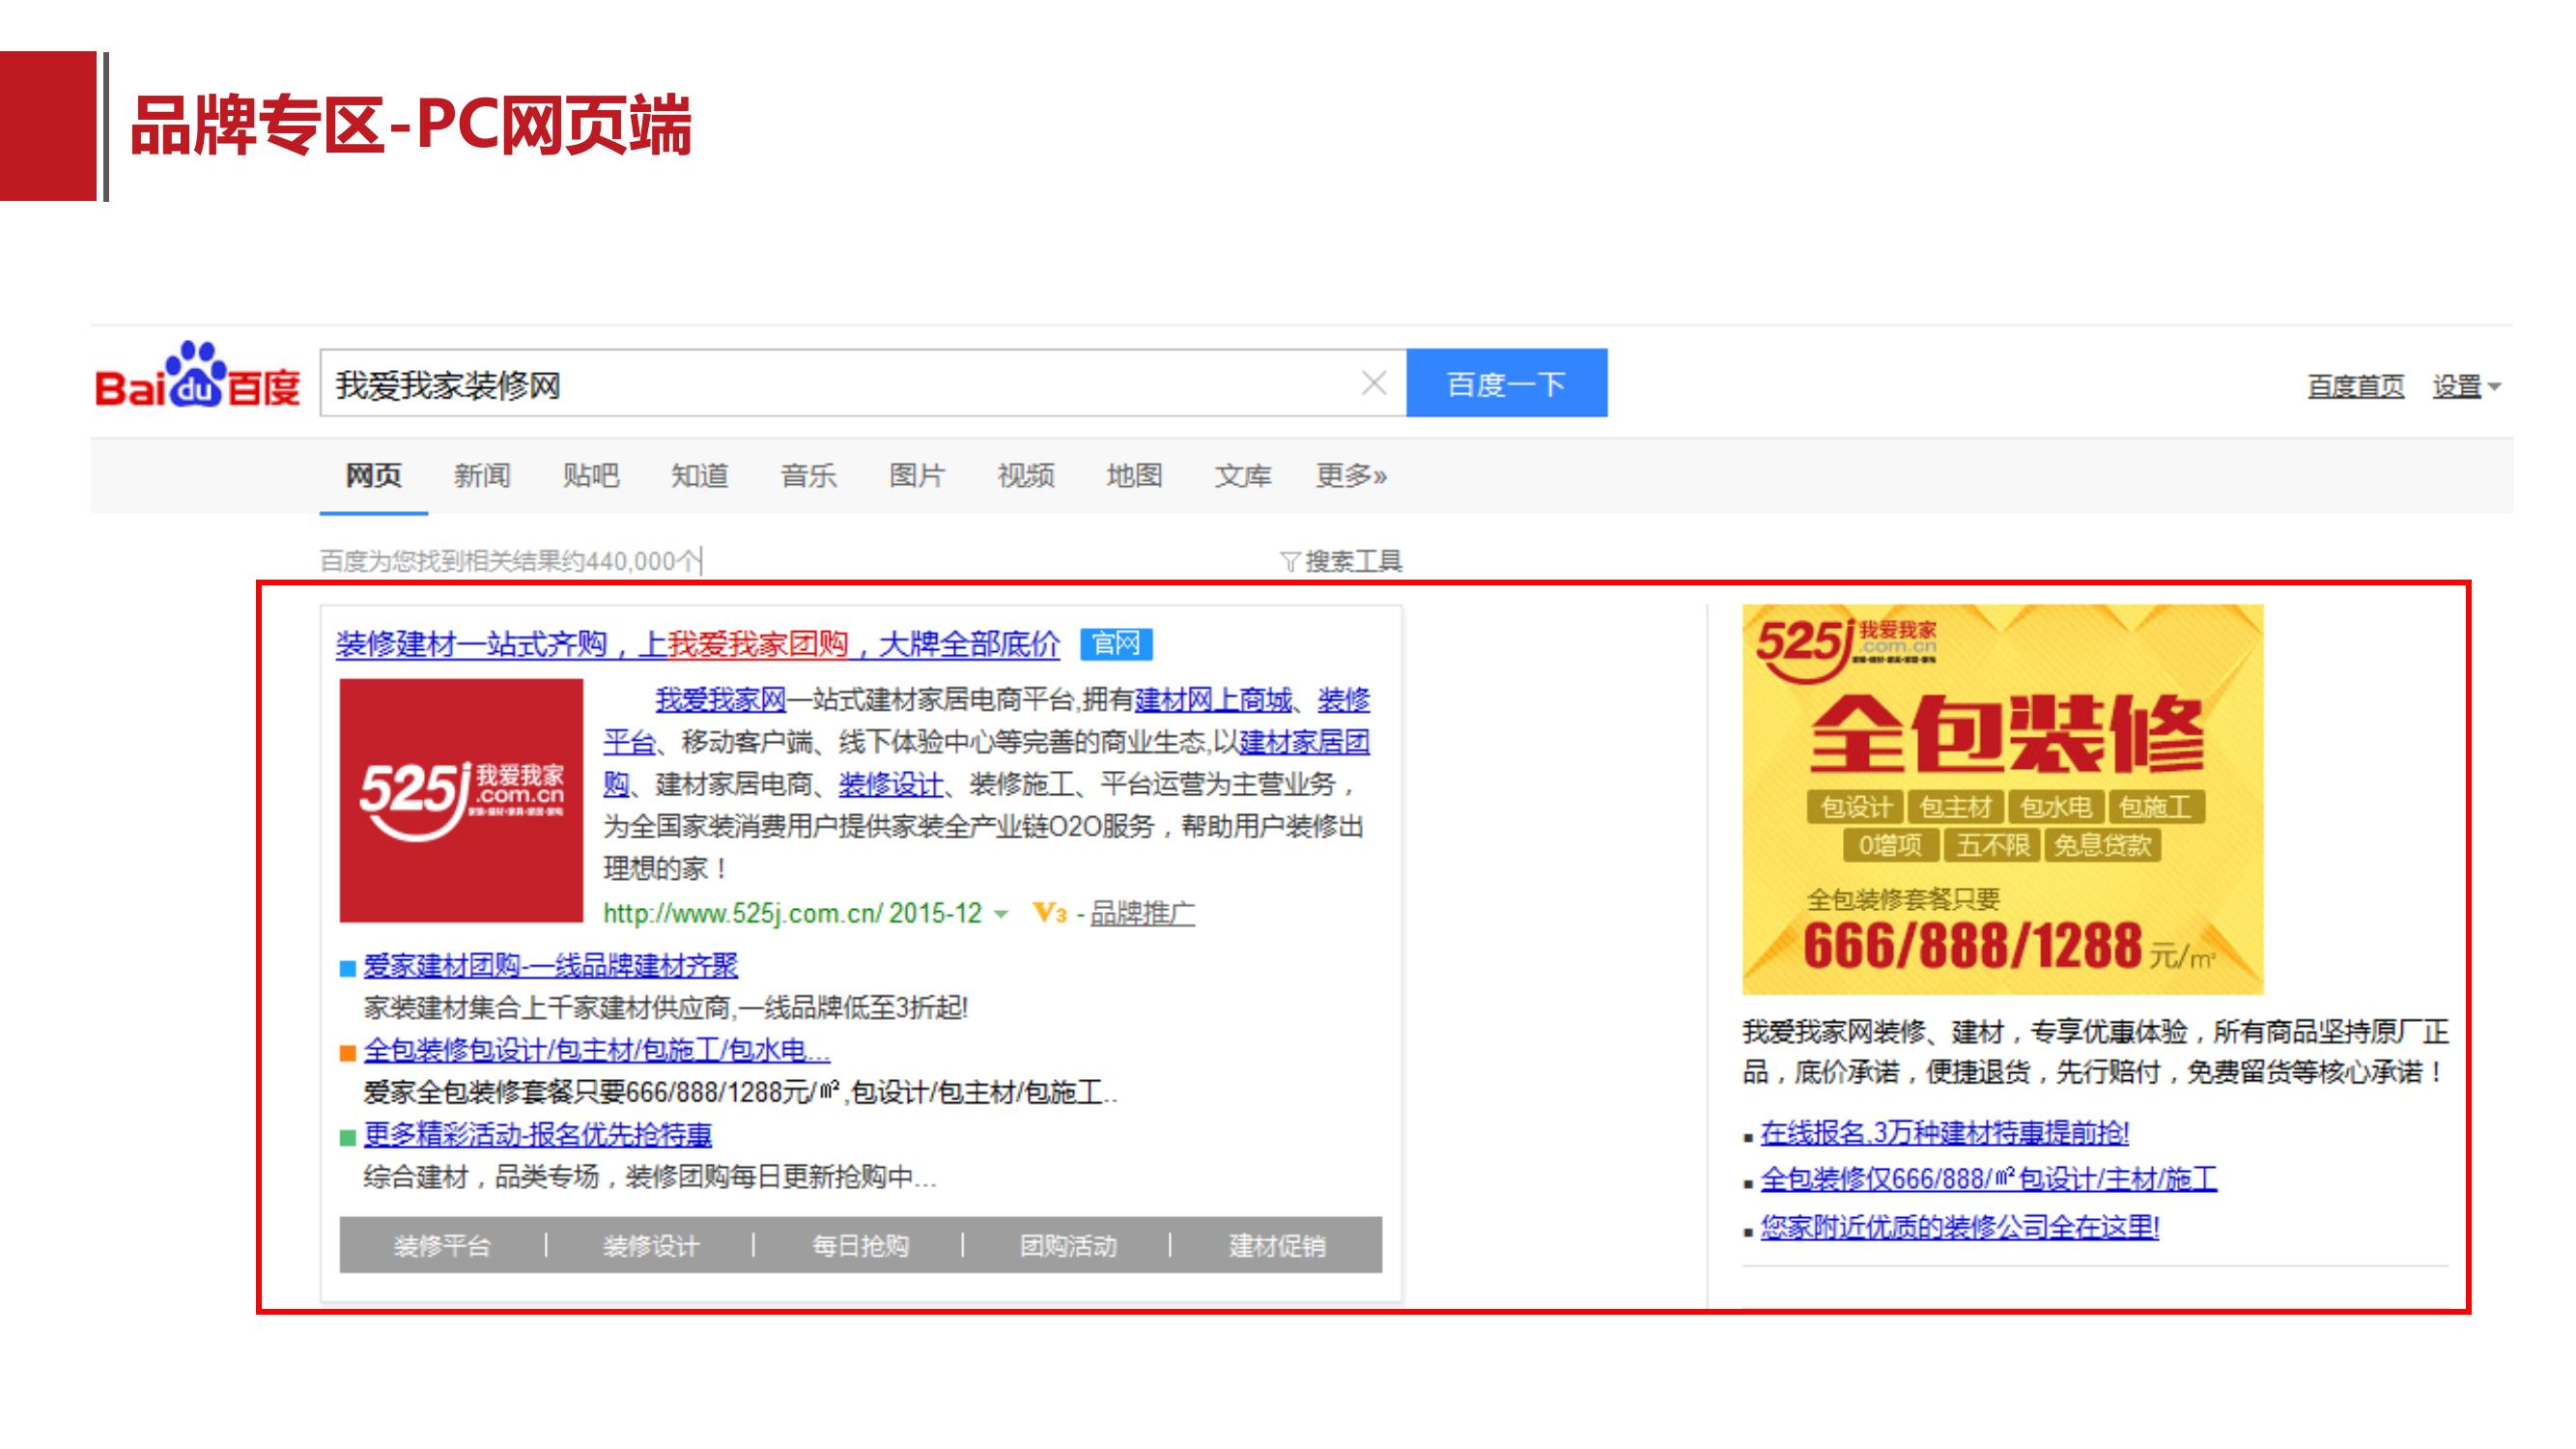Click the 百度一下 search button
Screen dimensions: 2576x1449
[1506, 383]
